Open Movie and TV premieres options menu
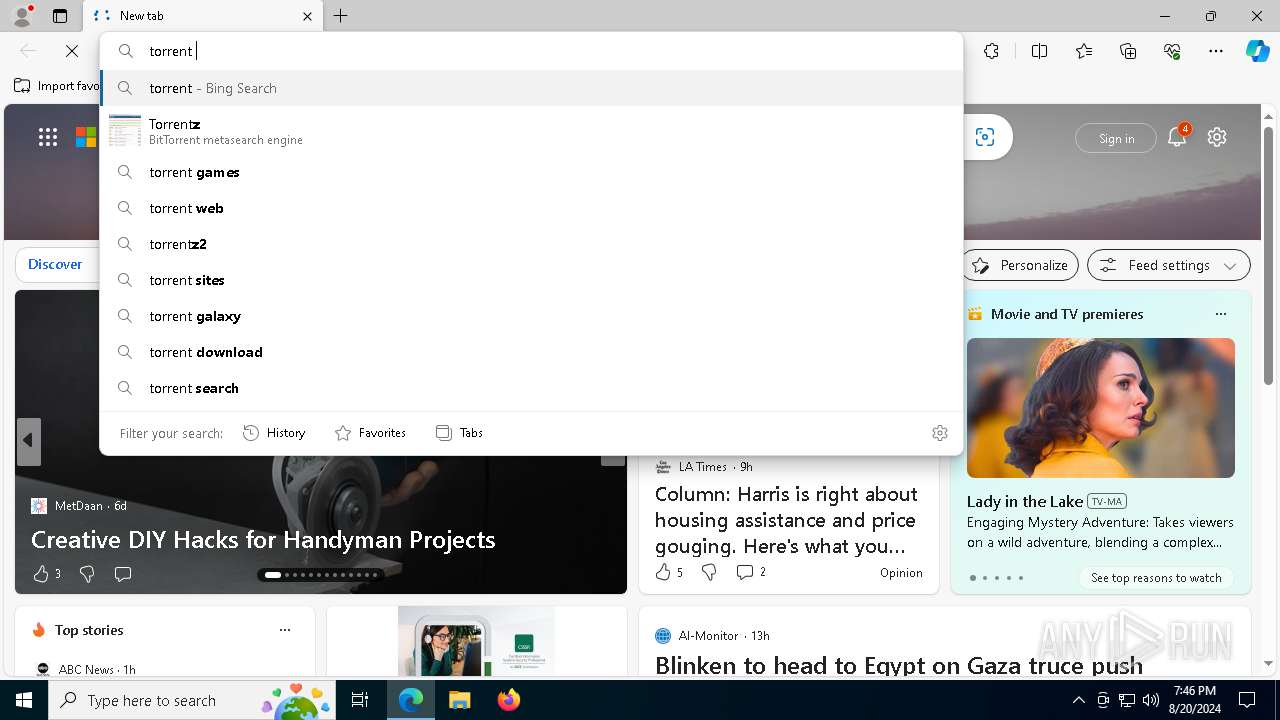Viewport: 1280px width, 720px height. click(1220, 314)
